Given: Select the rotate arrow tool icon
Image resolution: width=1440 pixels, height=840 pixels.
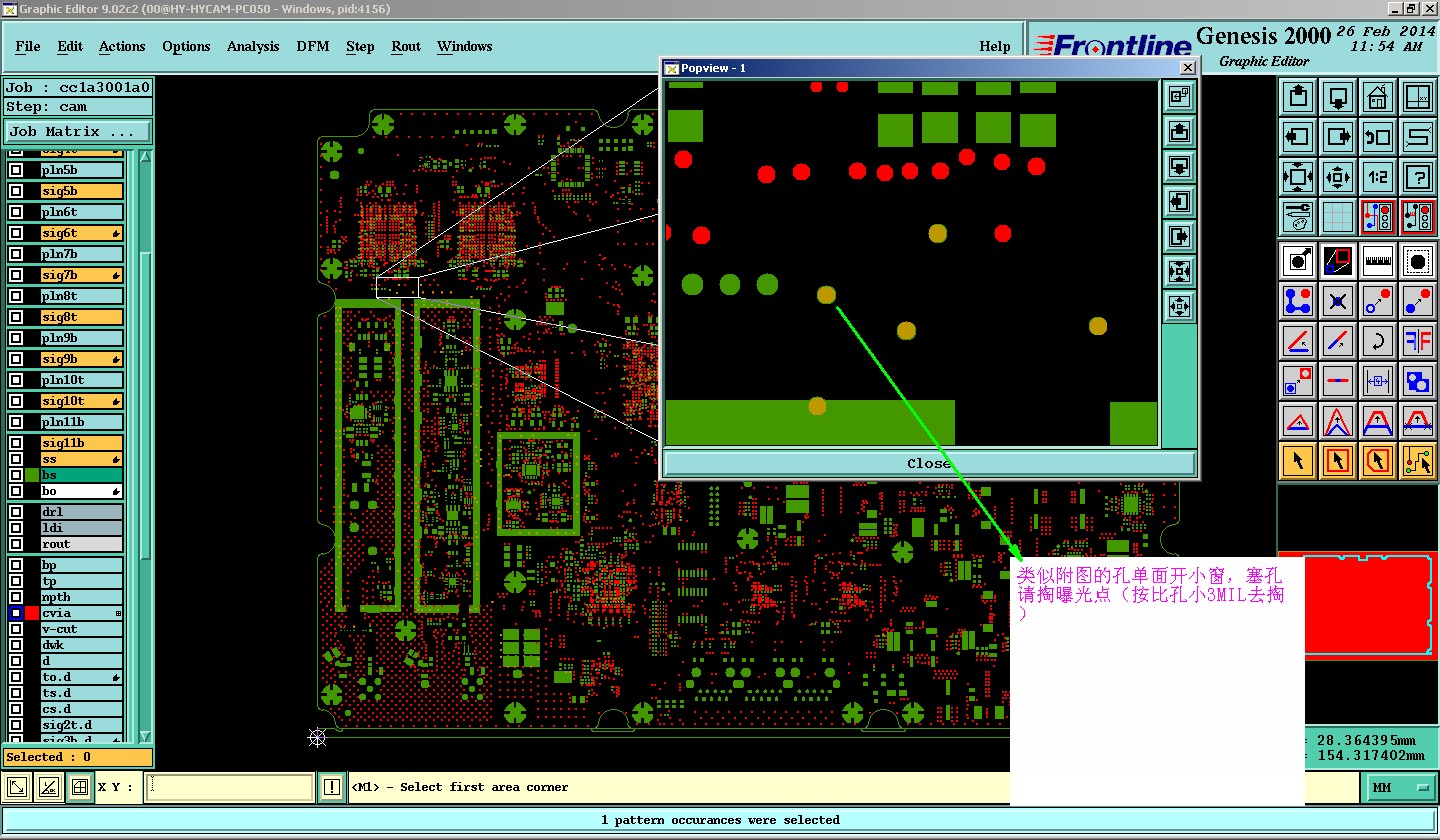Looking at the screenshot, I should pyautogui.click(x=1378, y=342).
